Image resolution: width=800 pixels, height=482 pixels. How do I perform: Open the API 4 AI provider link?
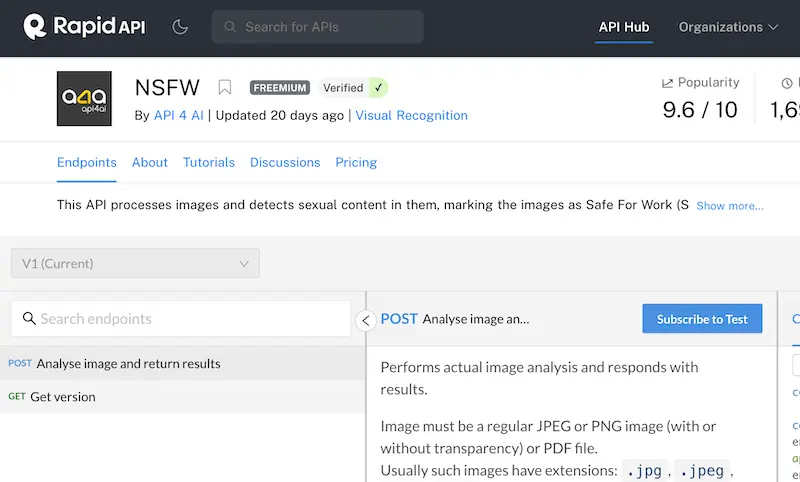[179, 115]
